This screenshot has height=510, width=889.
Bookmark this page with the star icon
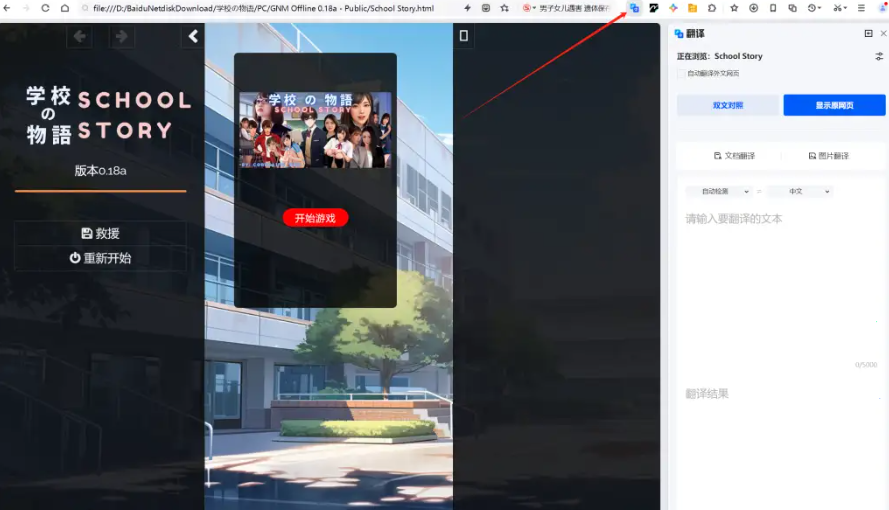click(734, 8)
